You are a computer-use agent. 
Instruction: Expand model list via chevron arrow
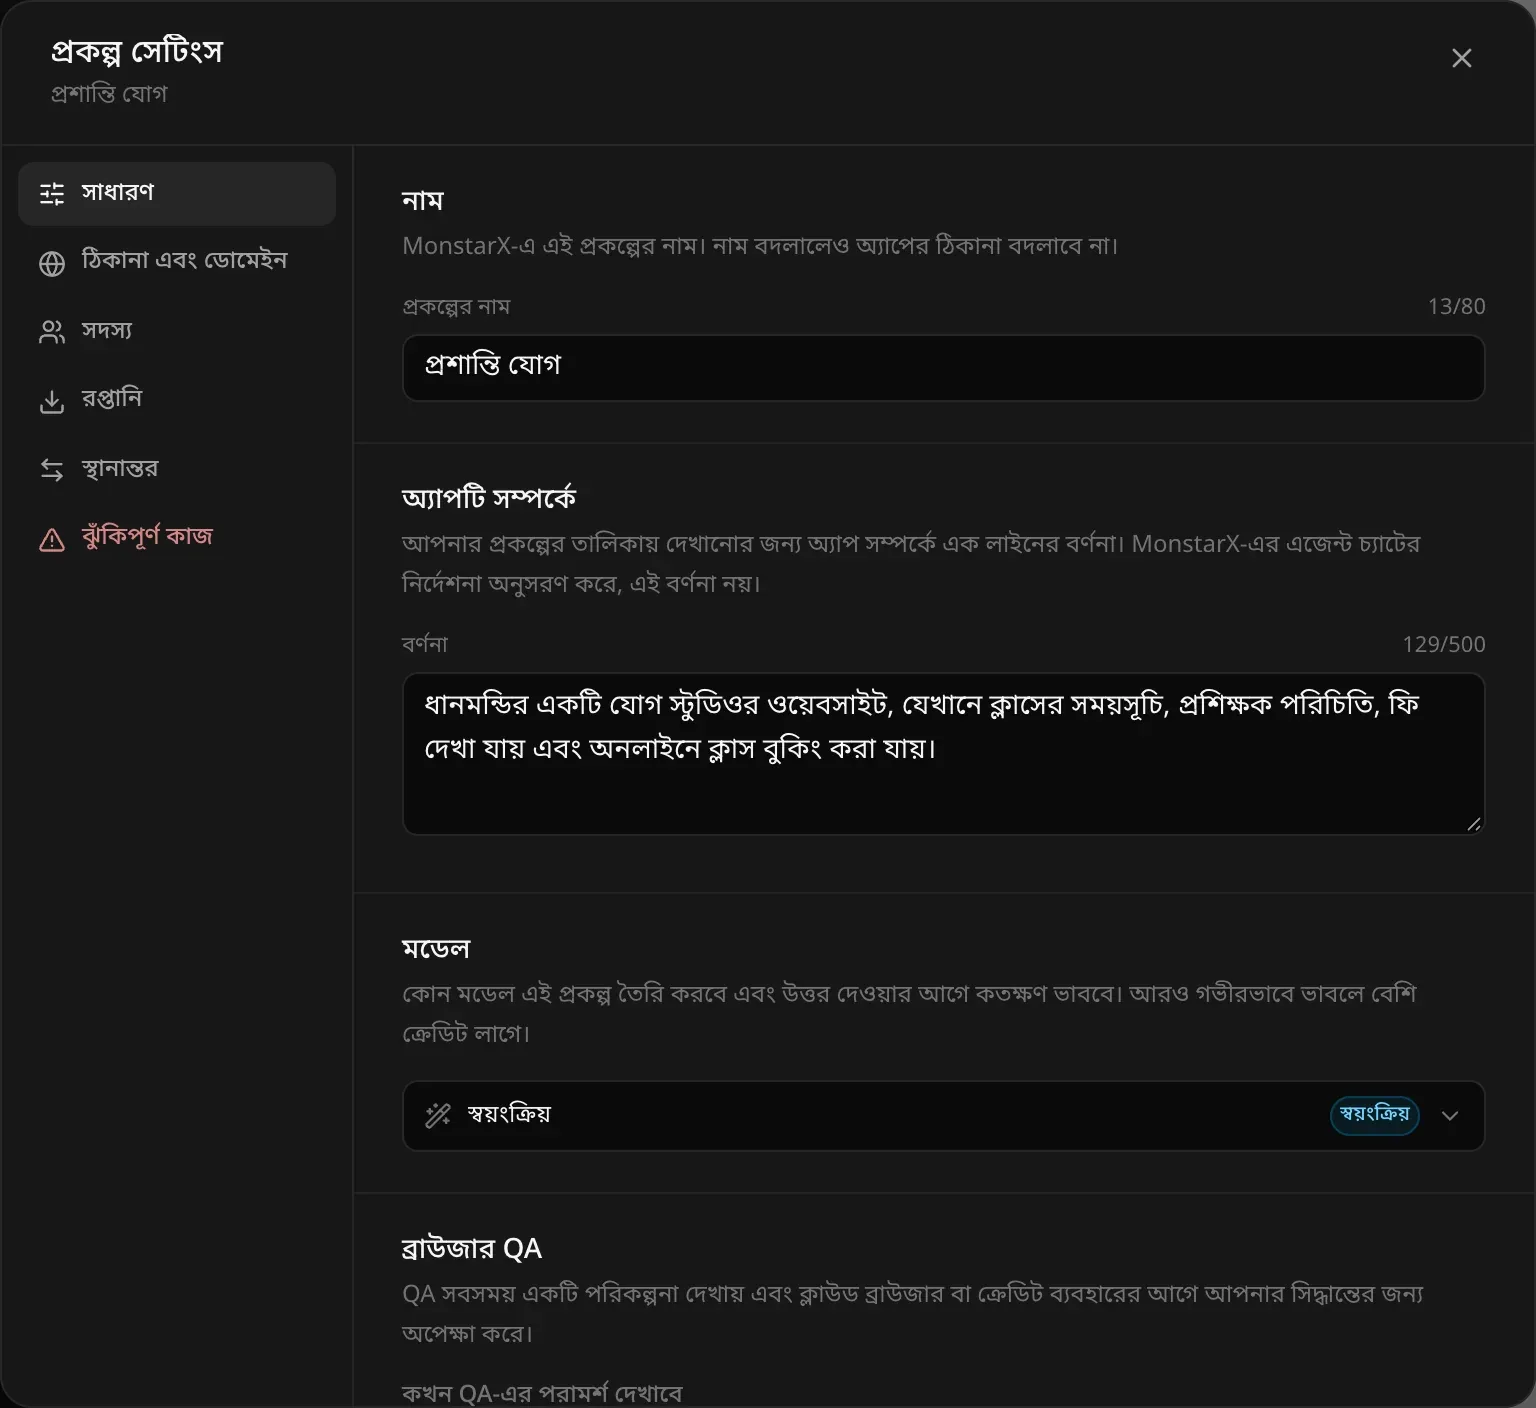pos(1450,1116)
